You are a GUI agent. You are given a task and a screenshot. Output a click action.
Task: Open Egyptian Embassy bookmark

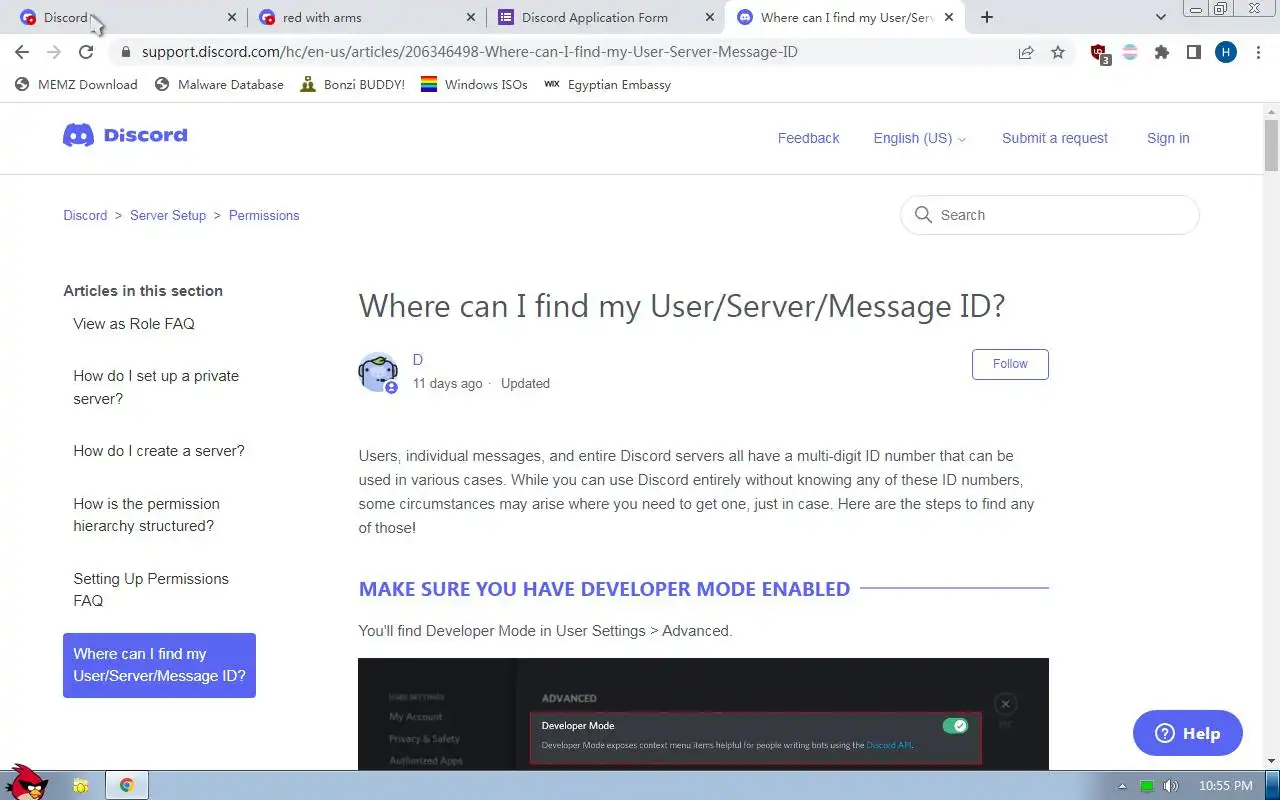(607, 85)
